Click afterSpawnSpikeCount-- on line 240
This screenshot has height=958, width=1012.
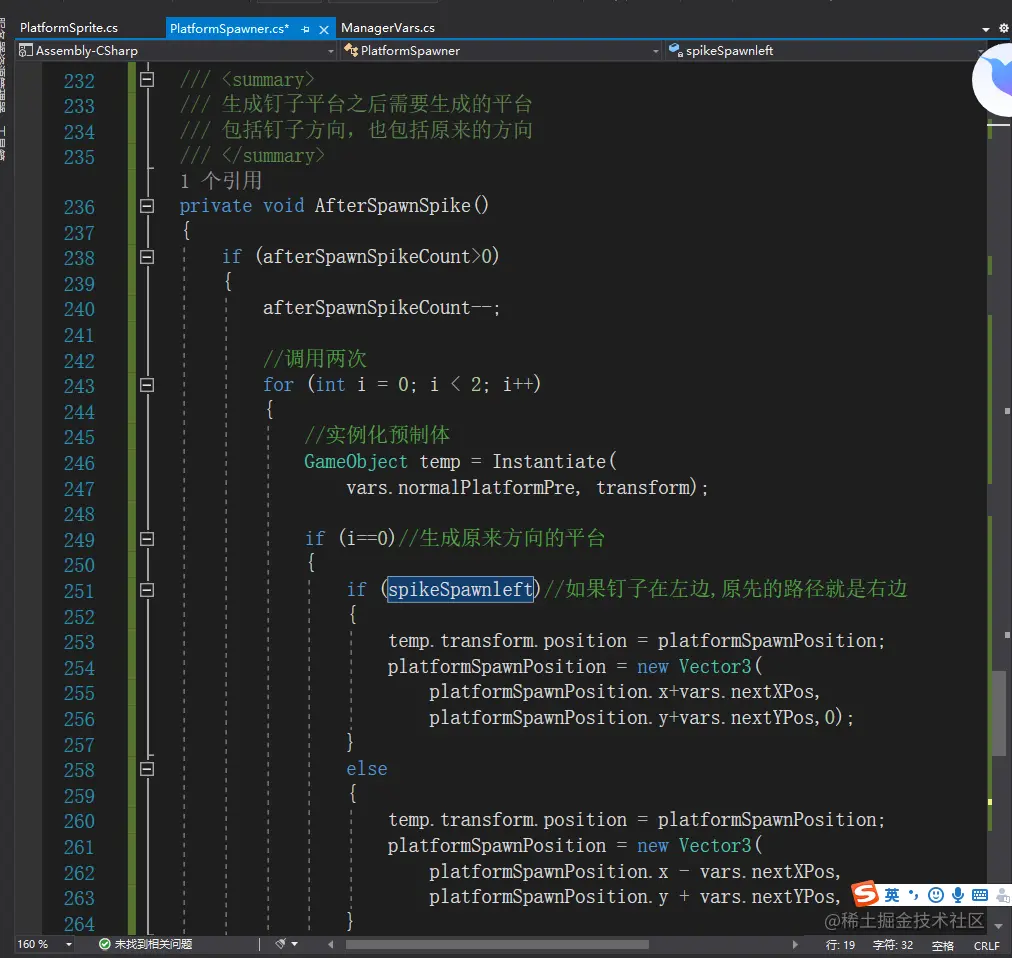click(378, 307)
